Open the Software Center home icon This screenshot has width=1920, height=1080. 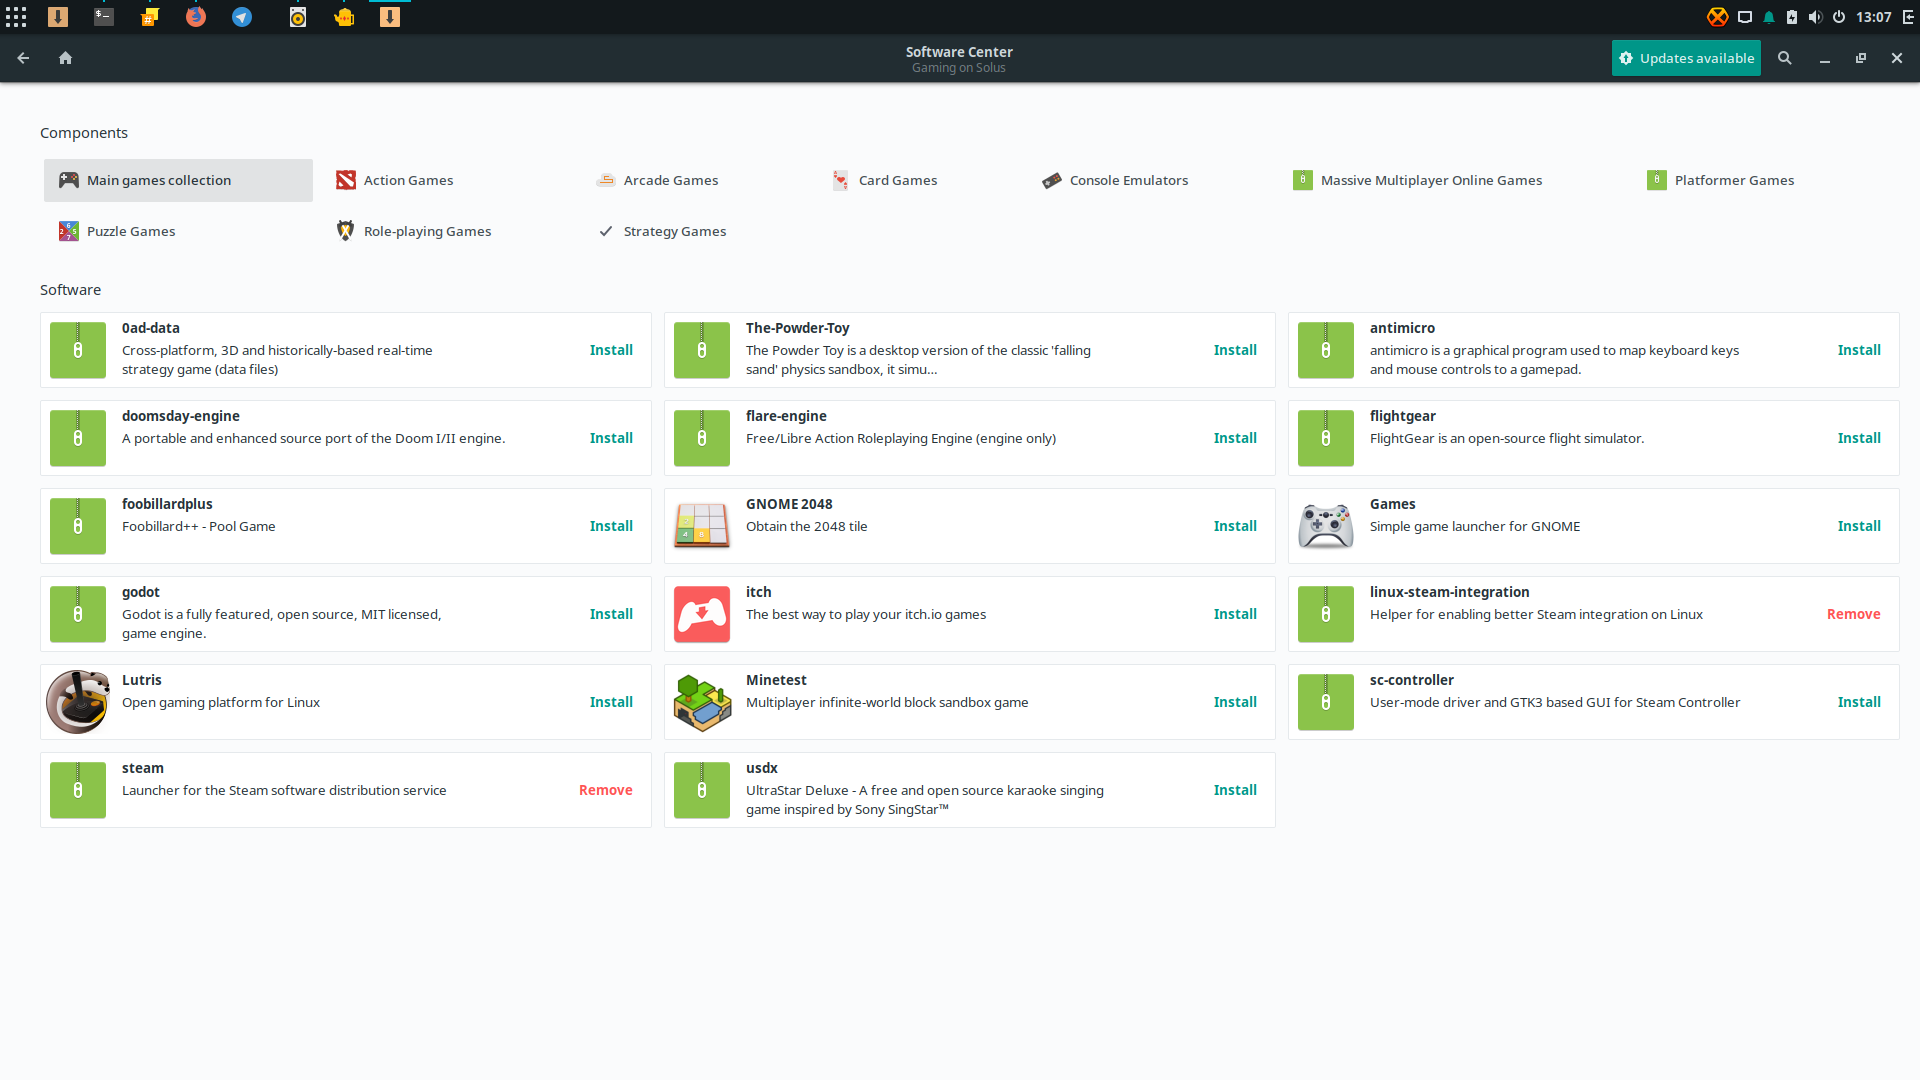point(66,58)
